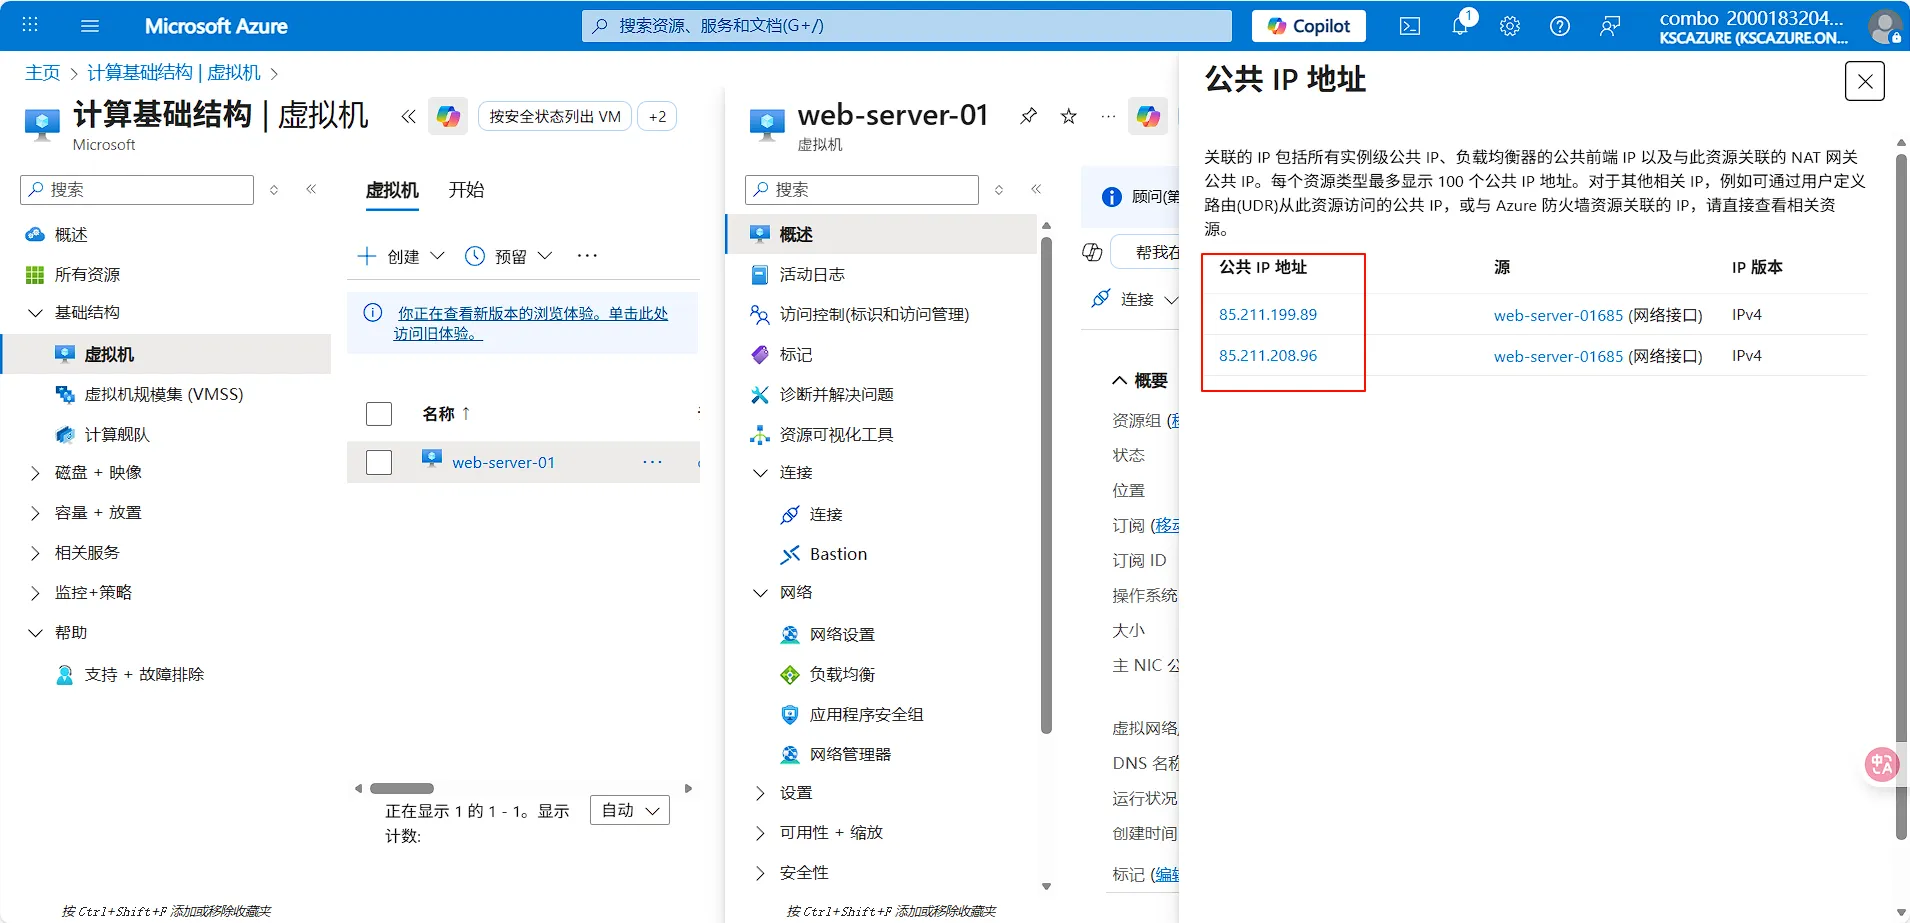Click the top search resources field
Viewport: 1910px width, 923px height.
pos(906,26)
